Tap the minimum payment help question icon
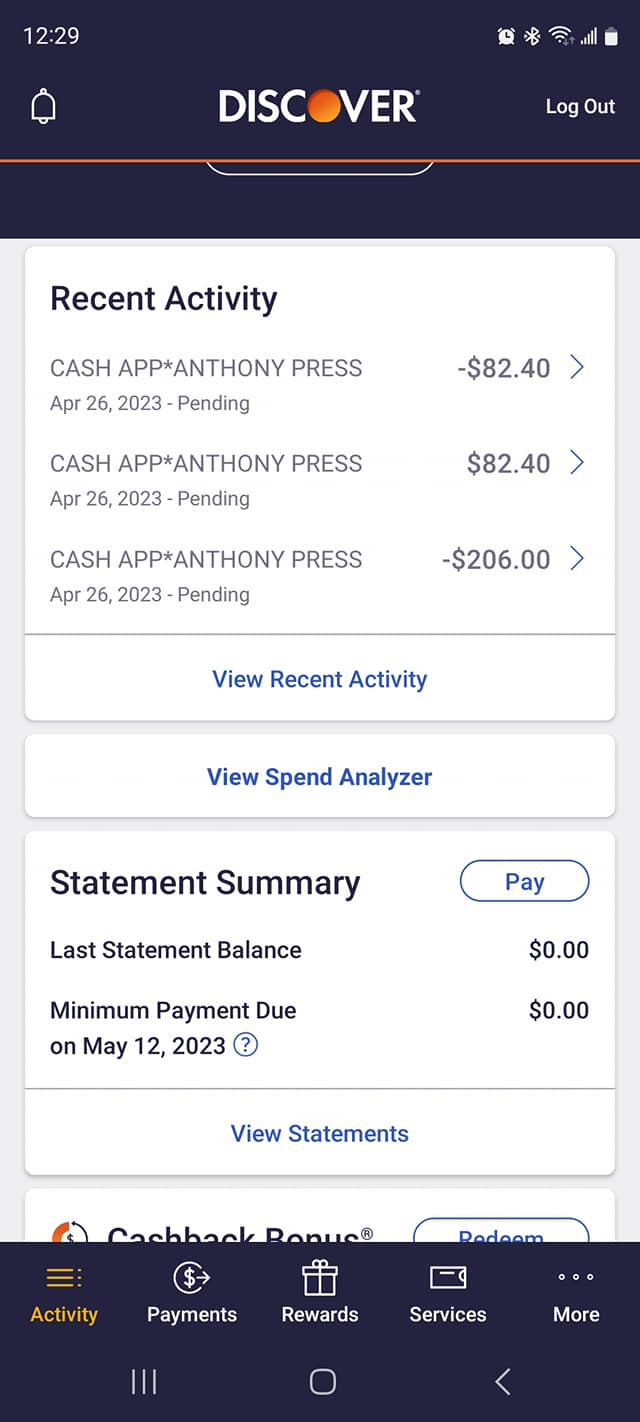The width and height of the screenshot is (640, 1422). coord(245,1046)
